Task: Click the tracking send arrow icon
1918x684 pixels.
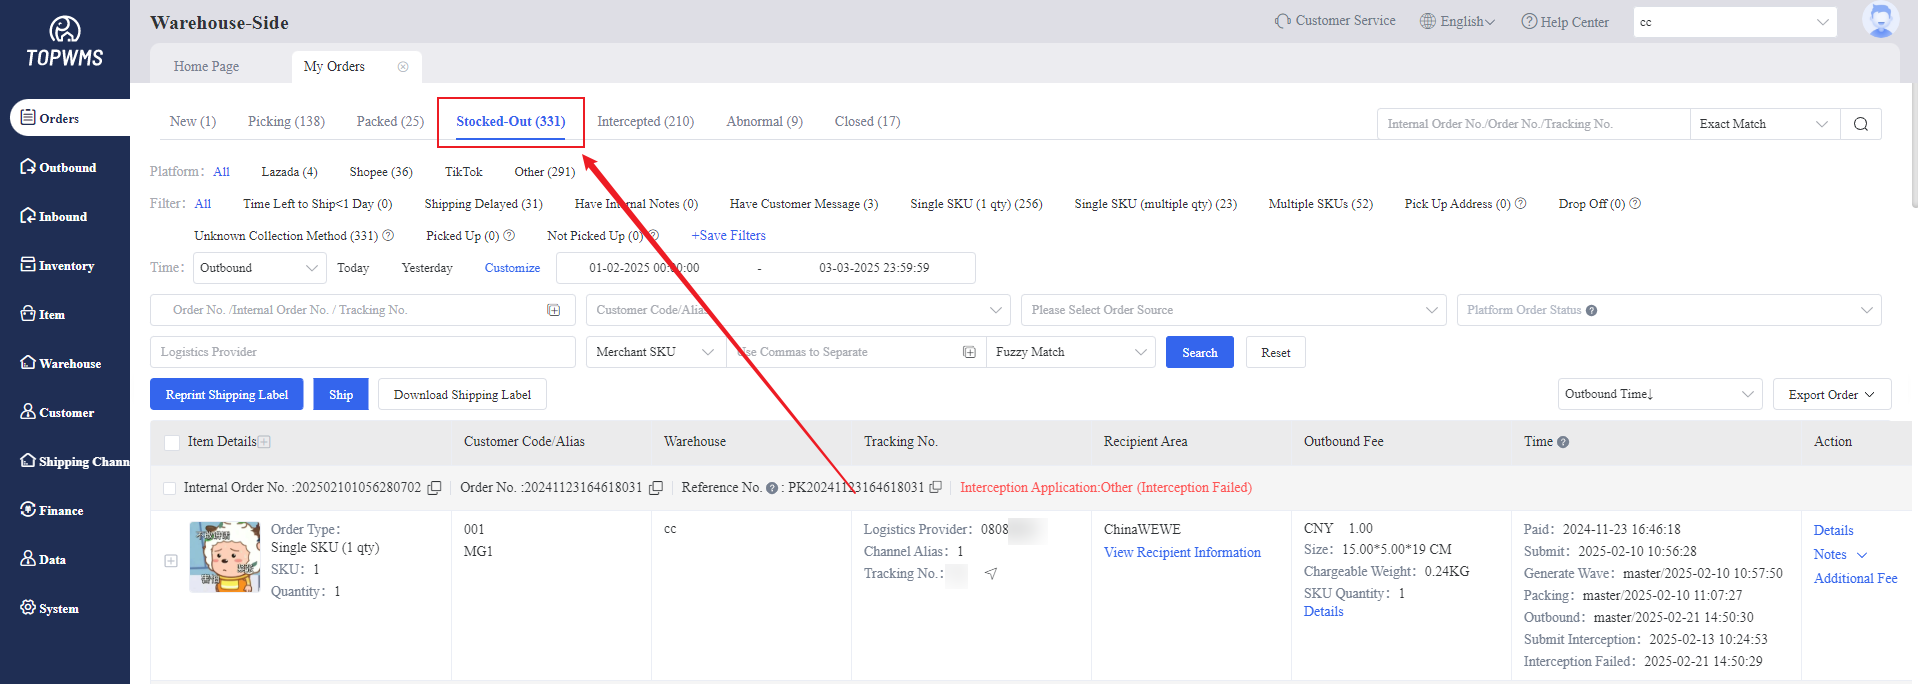Action: click(x=990, y=574)
